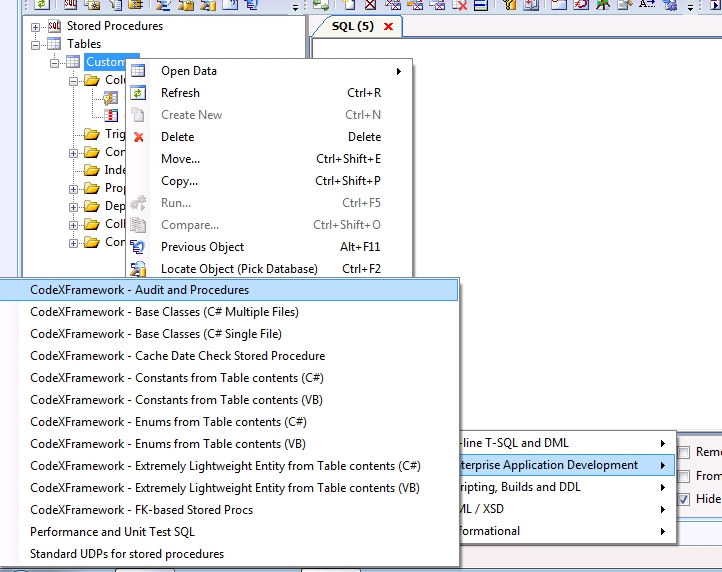This screenshot has height=572, width=722.
Task: Expand the Coll folder node
Action: click(x=73, y=225)
